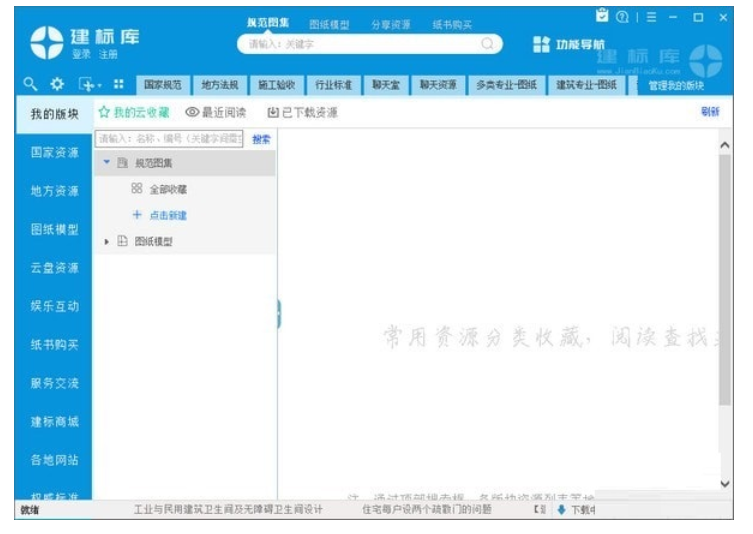Open settings gear icon in toolbar

point(57,85)
